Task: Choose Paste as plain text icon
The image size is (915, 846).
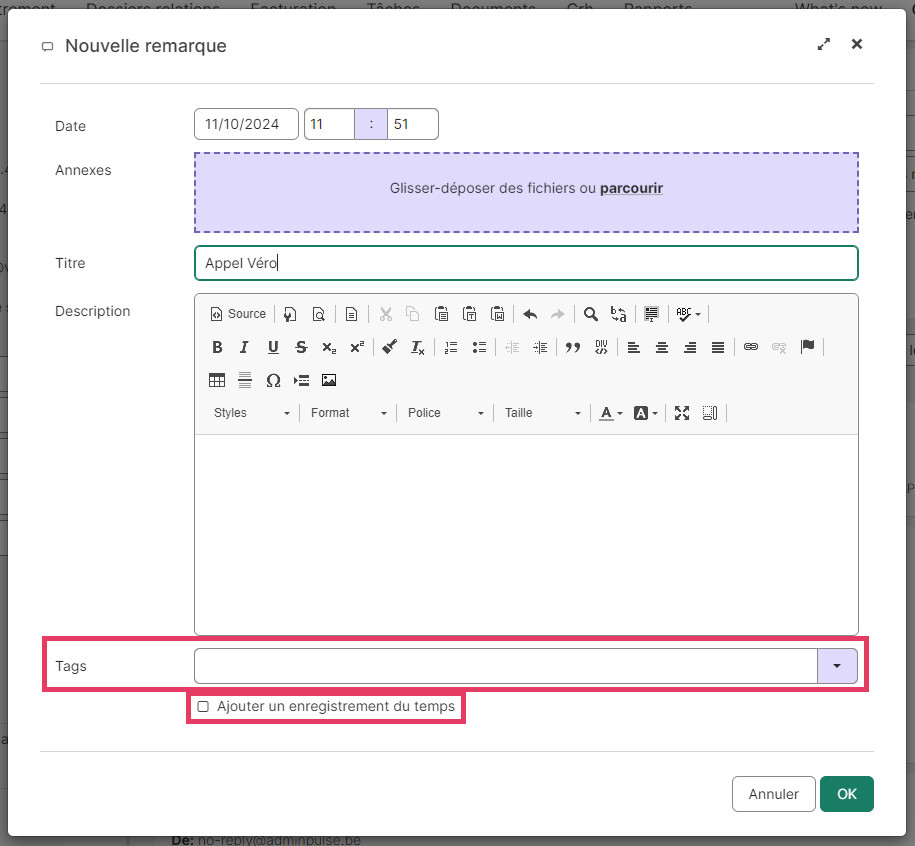Action: (469, 314)
